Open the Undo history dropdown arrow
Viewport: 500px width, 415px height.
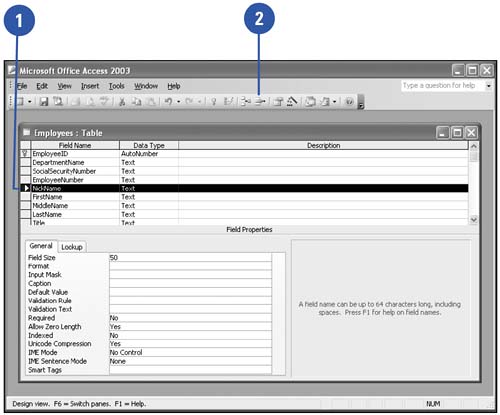click(178, 101)
